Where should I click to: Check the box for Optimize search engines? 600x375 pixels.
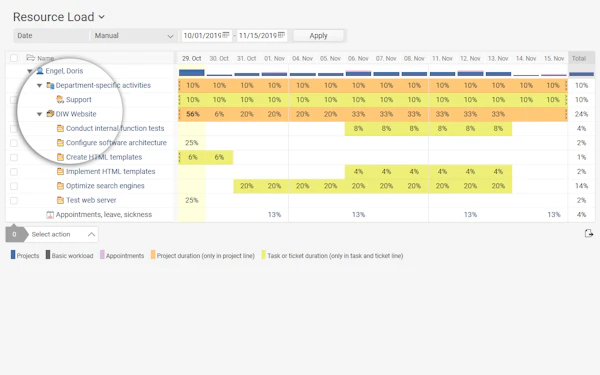[14, 186]
